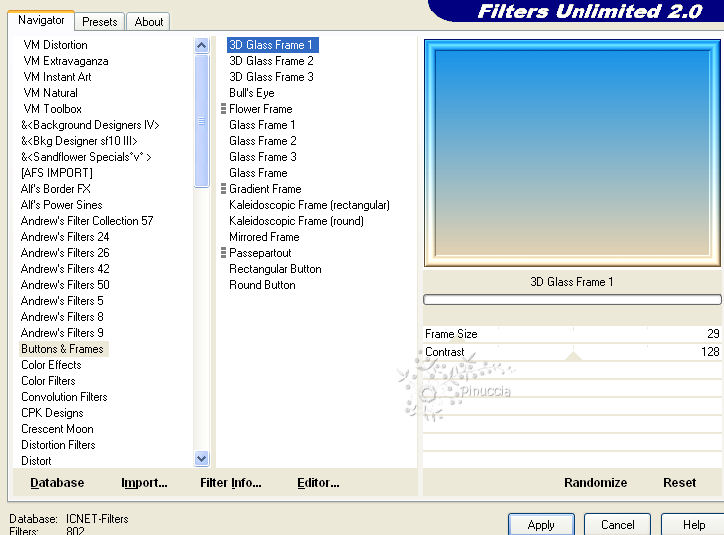
Task: Open the filter Editor...
Action: point(318,483)
